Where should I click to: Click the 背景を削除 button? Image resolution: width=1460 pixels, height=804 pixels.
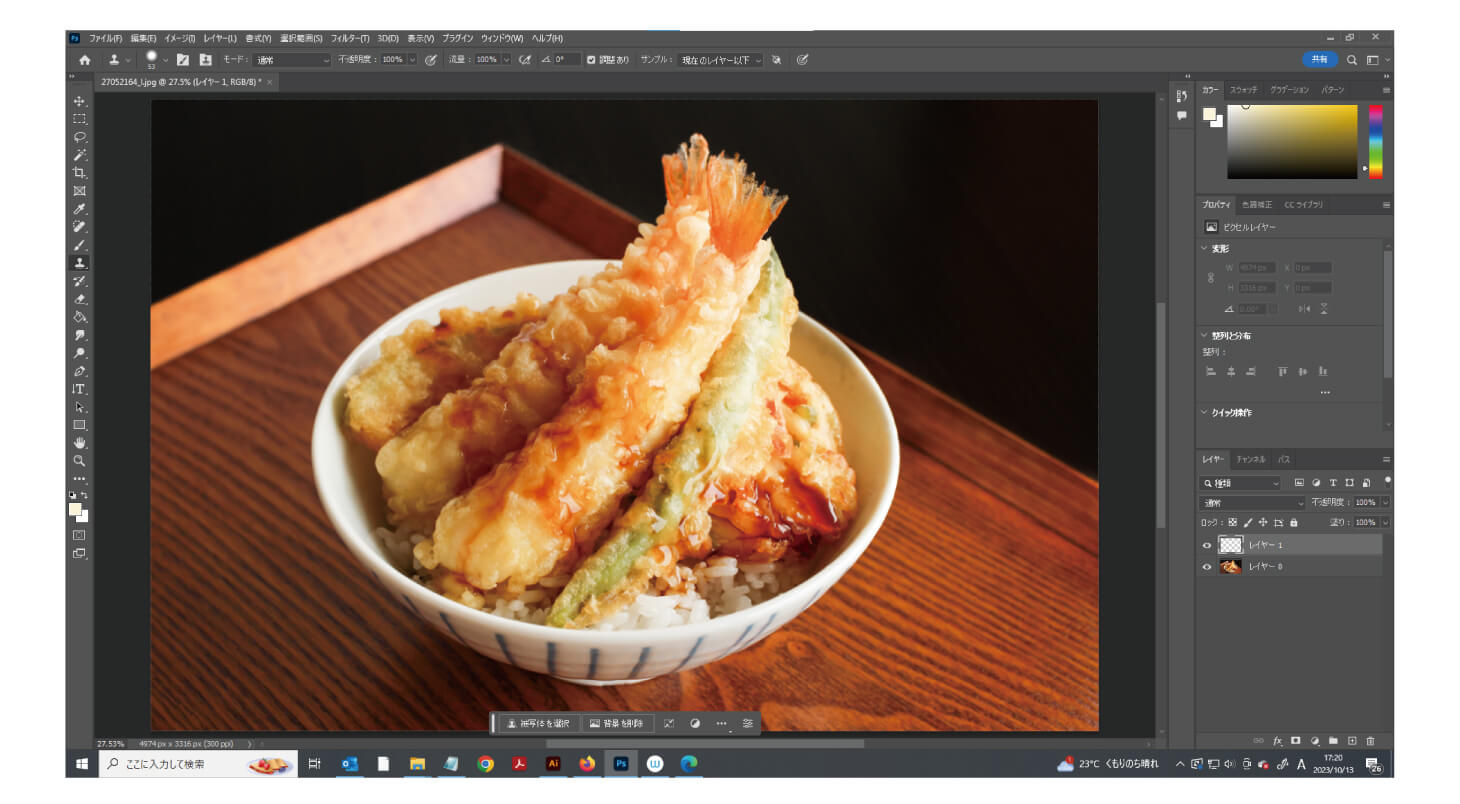pyautogui.click(x=617, y=723)
